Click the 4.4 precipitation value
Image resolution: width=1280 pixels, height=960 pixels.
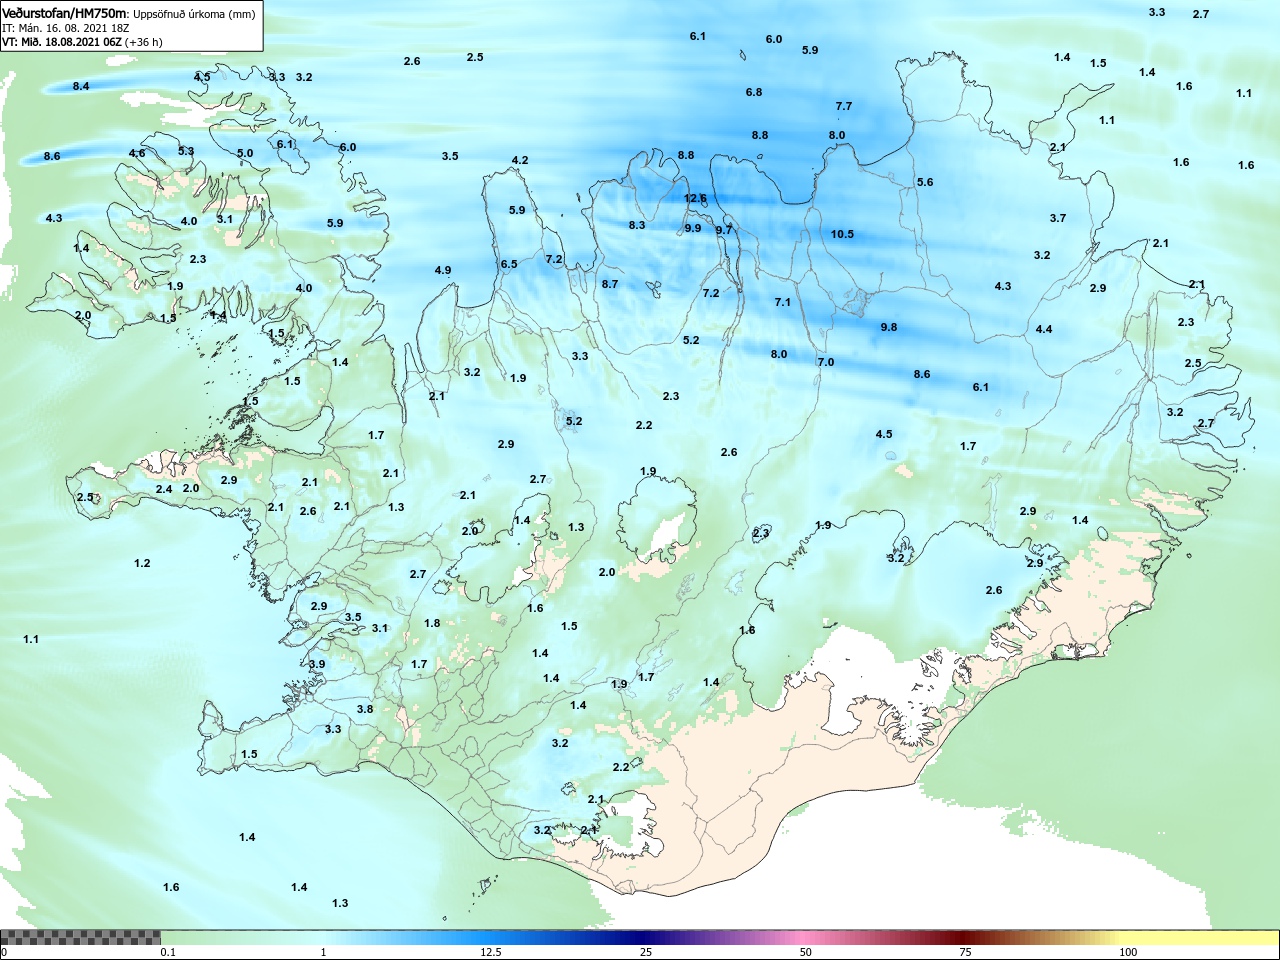[1044, 329]
